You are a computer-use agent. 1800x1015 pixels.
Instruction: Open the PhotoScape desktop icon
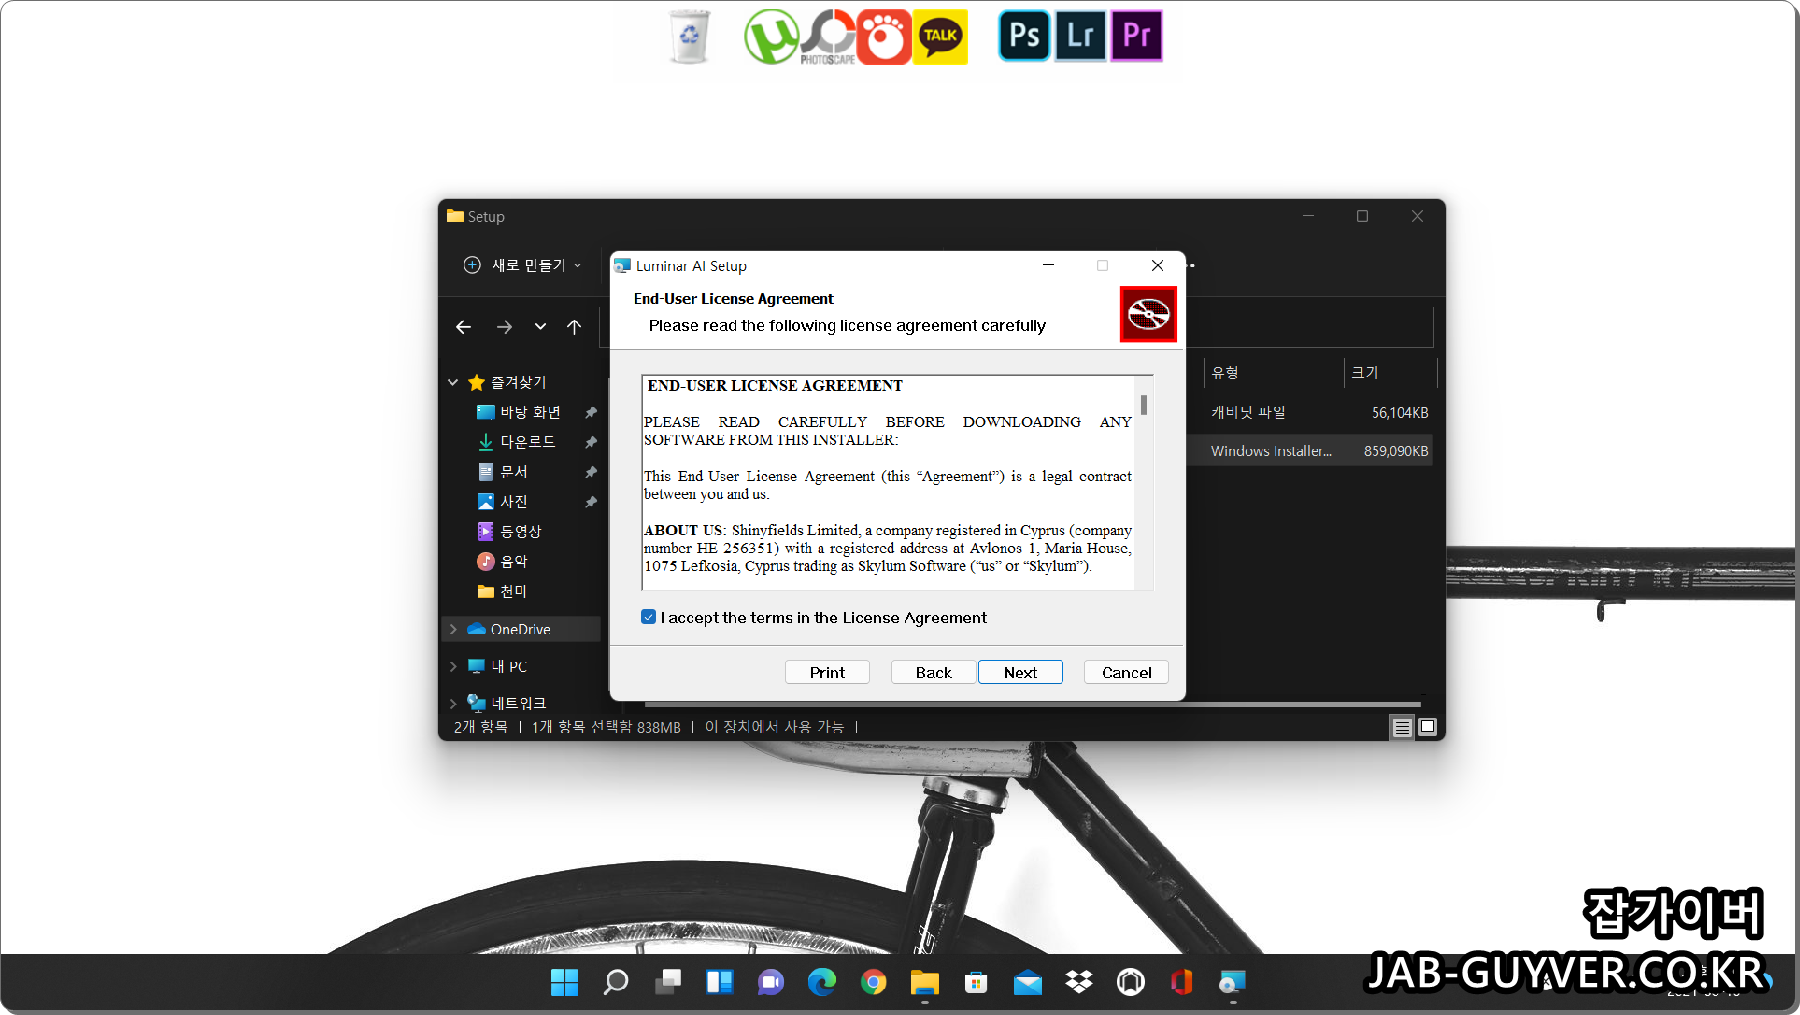click(828, 37)
